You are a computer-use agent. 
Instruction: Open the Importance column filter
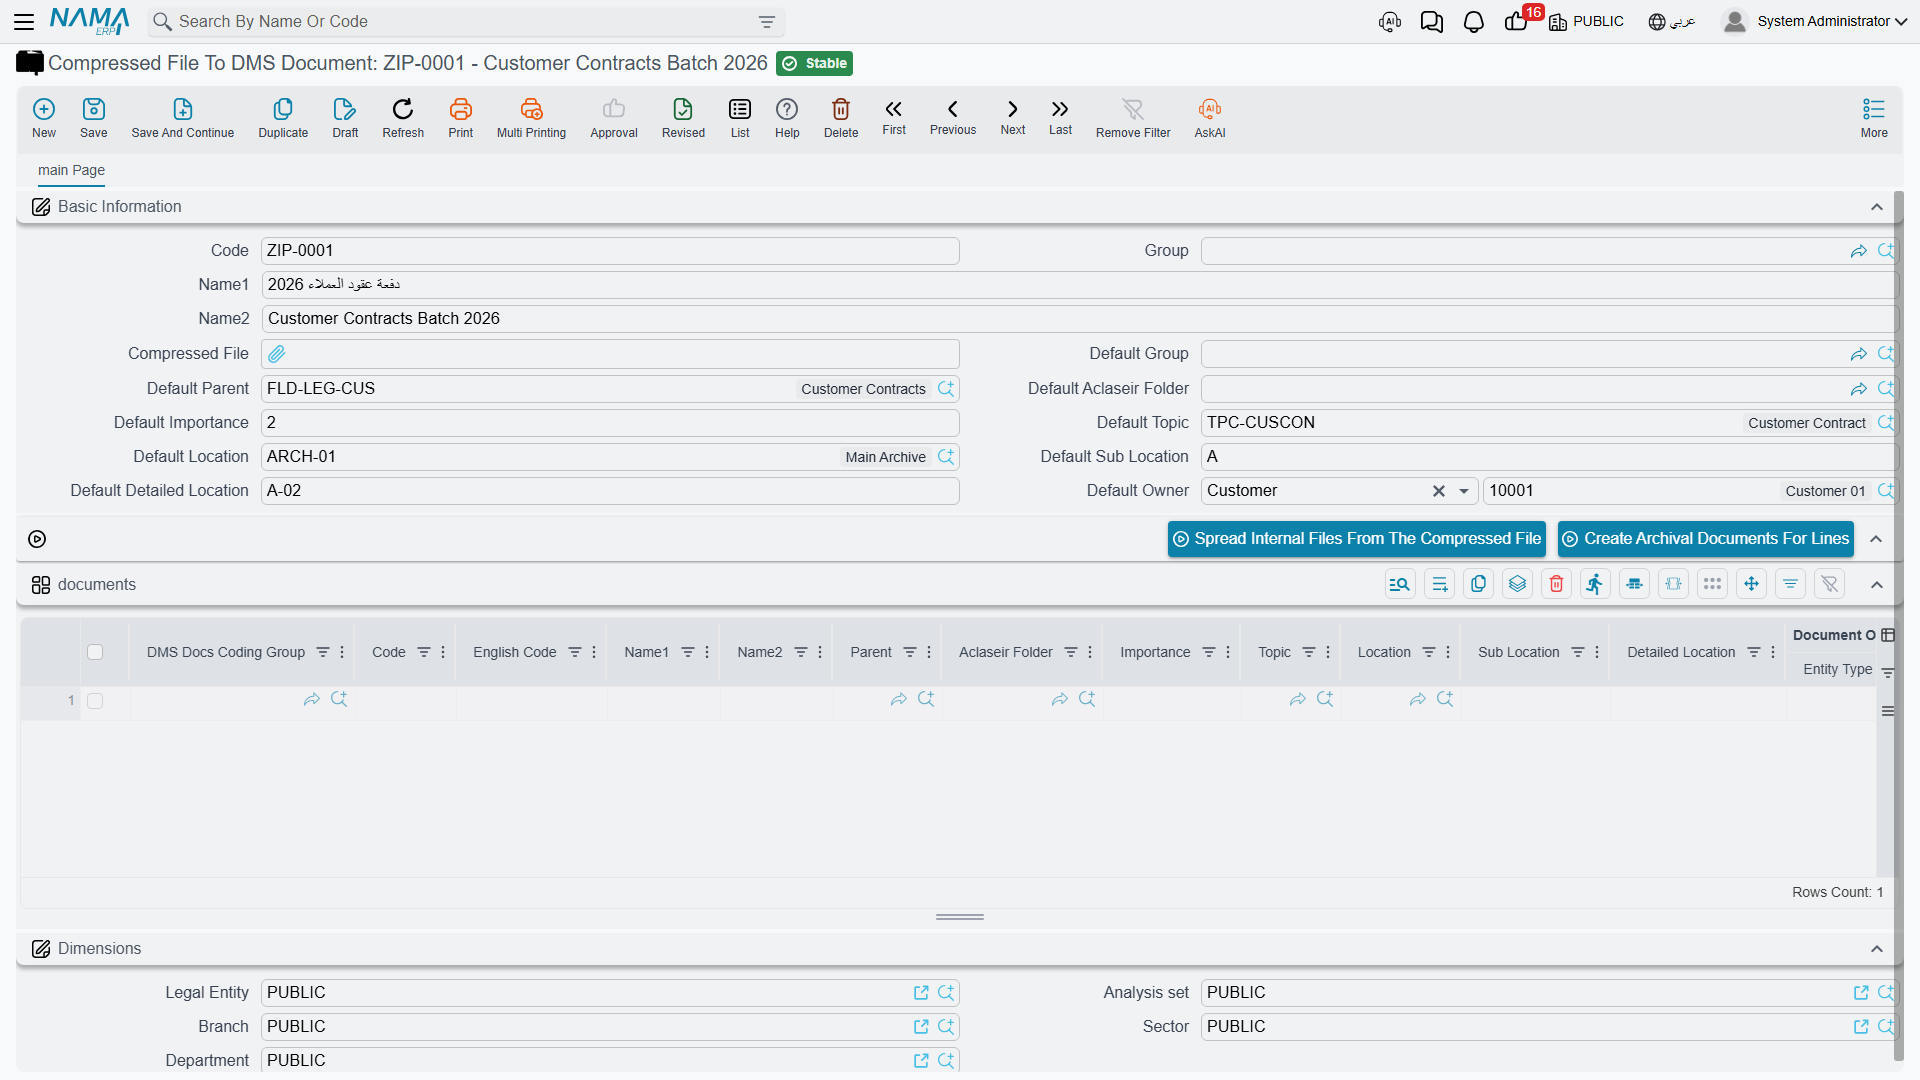[1209, 652]
